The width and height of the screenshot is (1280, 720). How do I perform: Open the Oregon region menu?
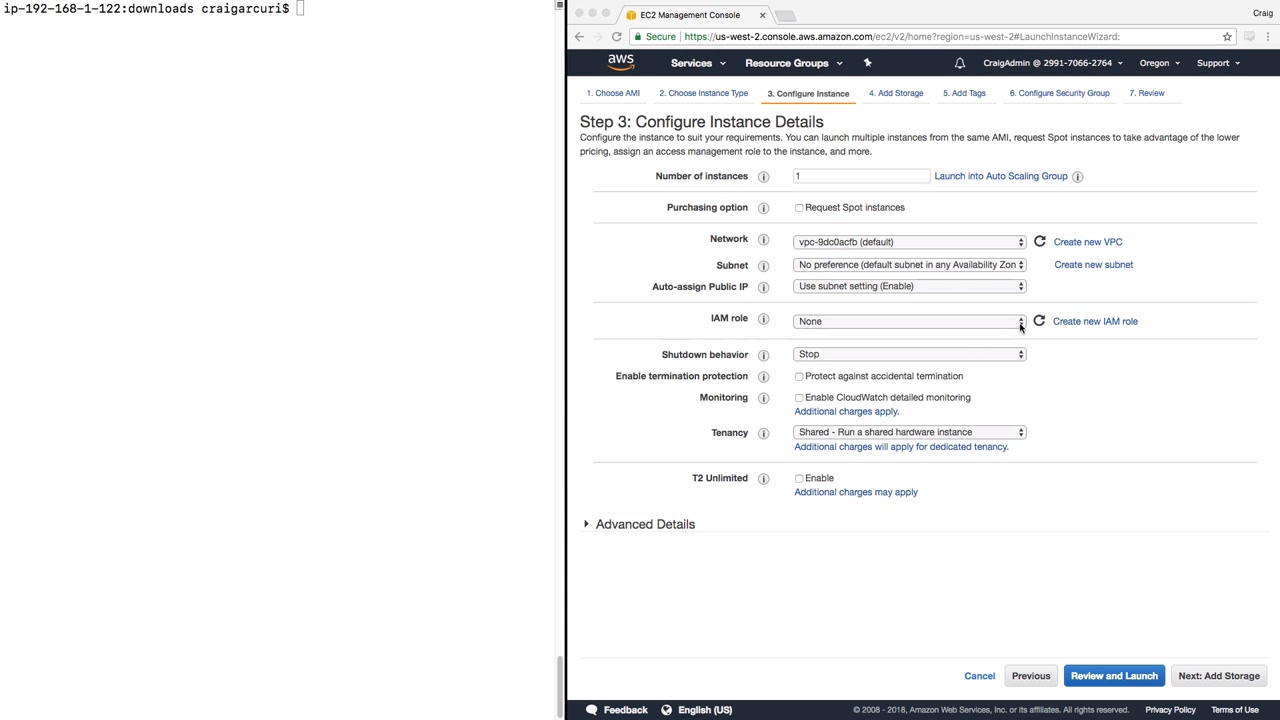pyautogui.click(x=1160, y=63)
